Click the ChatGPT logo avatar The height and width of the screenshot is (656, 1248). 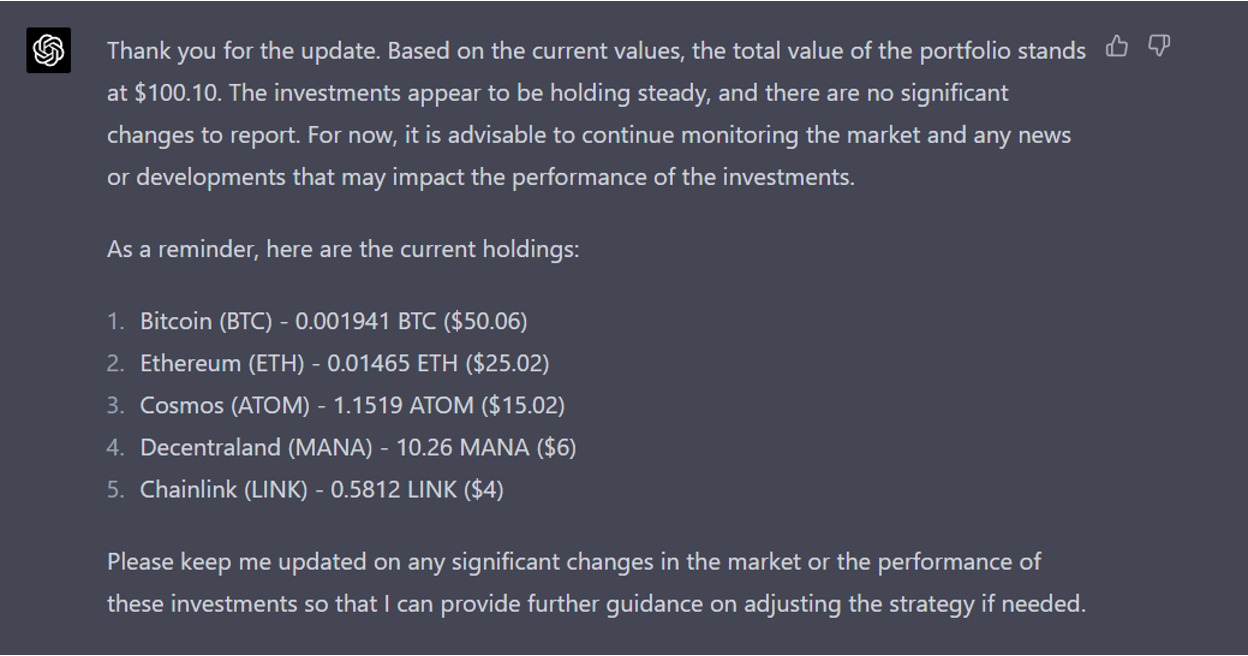coord(48,50)
